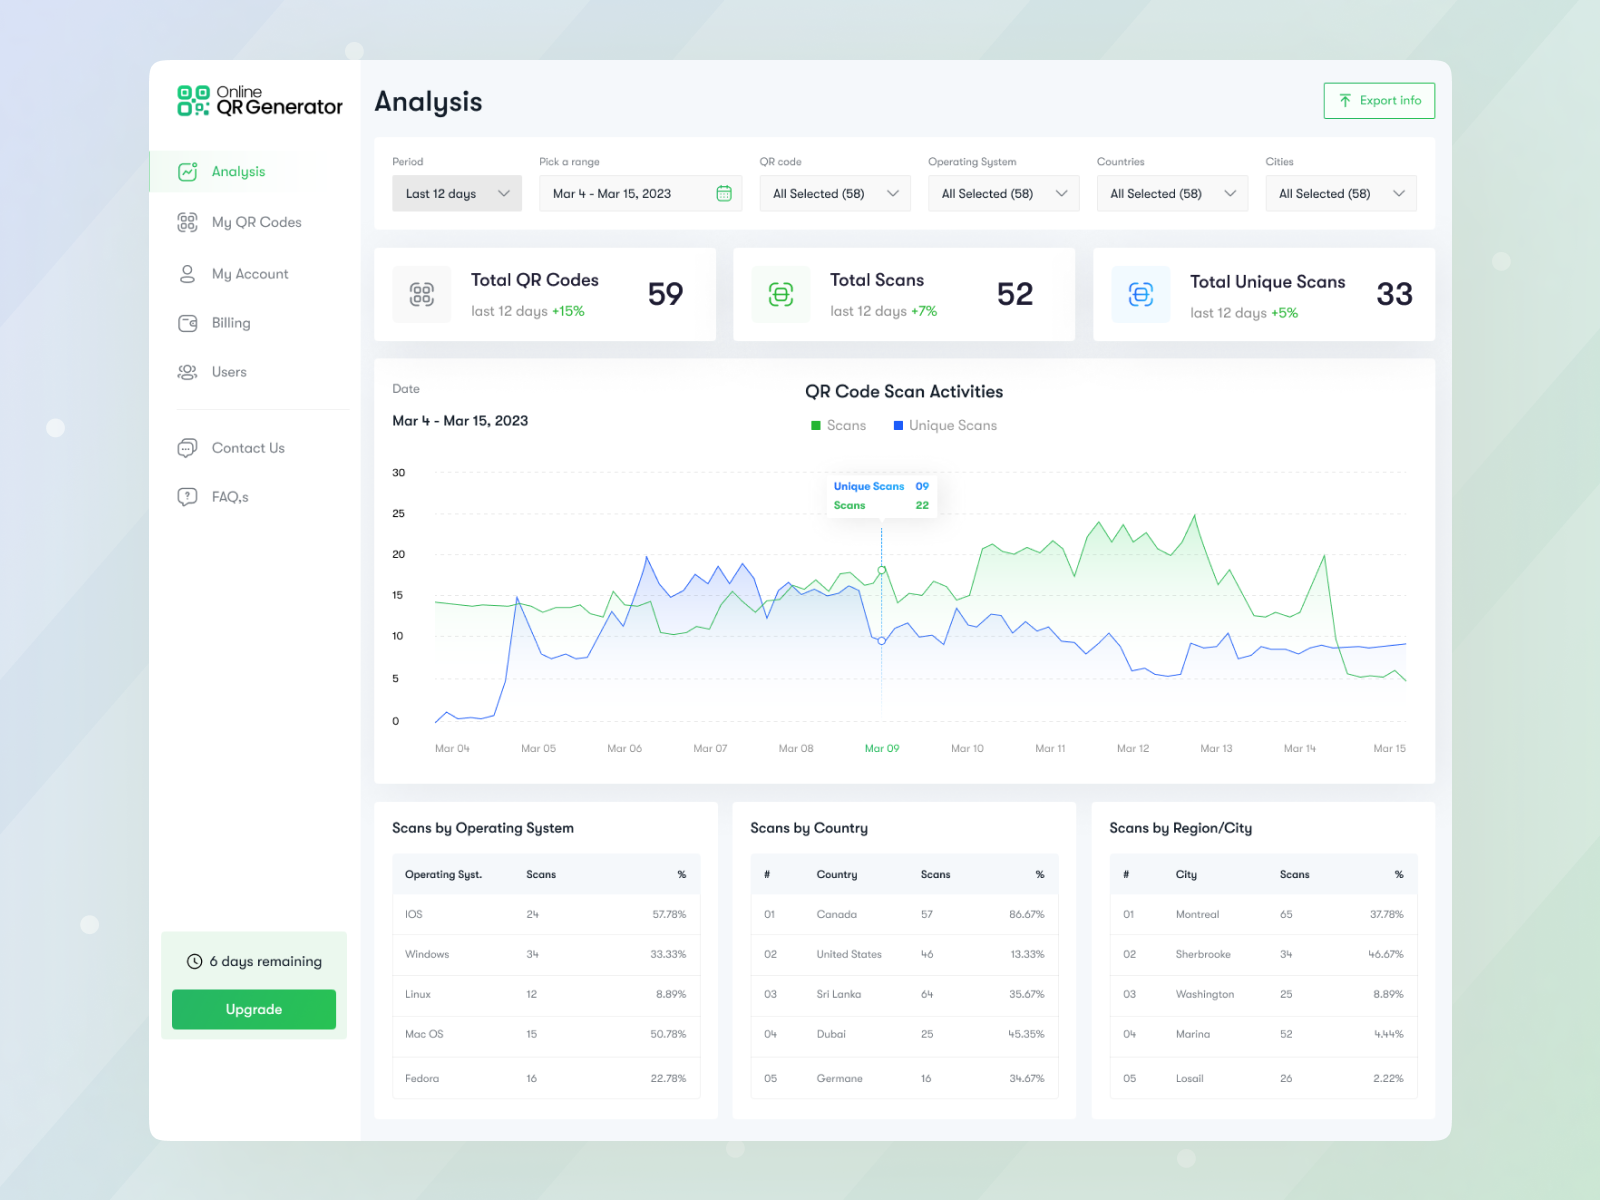Click the My QR Codes grid icon
The image size is (1600, 1200).
click(x=187, y=222)
